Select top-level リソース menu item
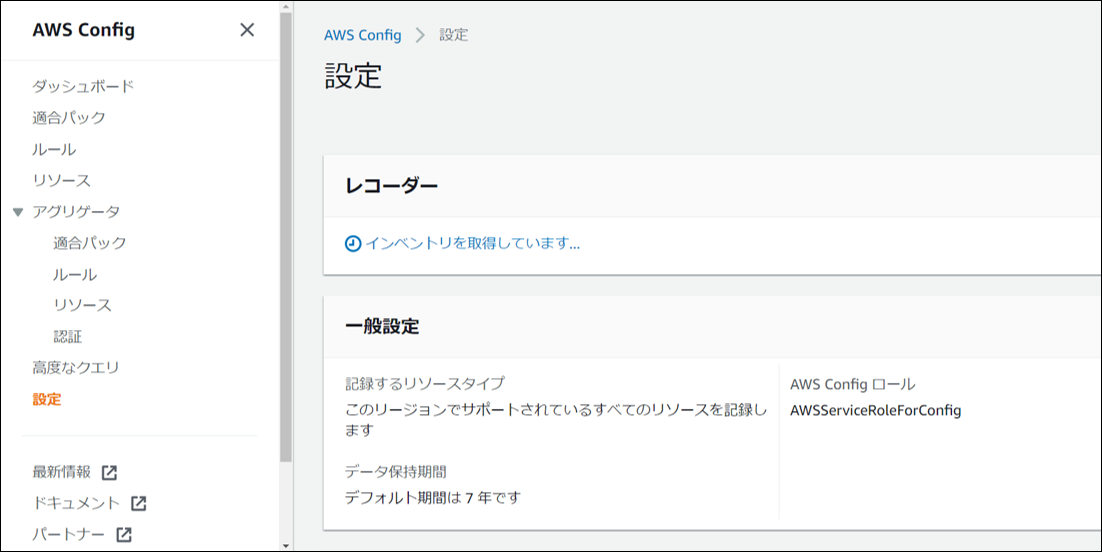Screen dimensions: 1102x552 61,180
